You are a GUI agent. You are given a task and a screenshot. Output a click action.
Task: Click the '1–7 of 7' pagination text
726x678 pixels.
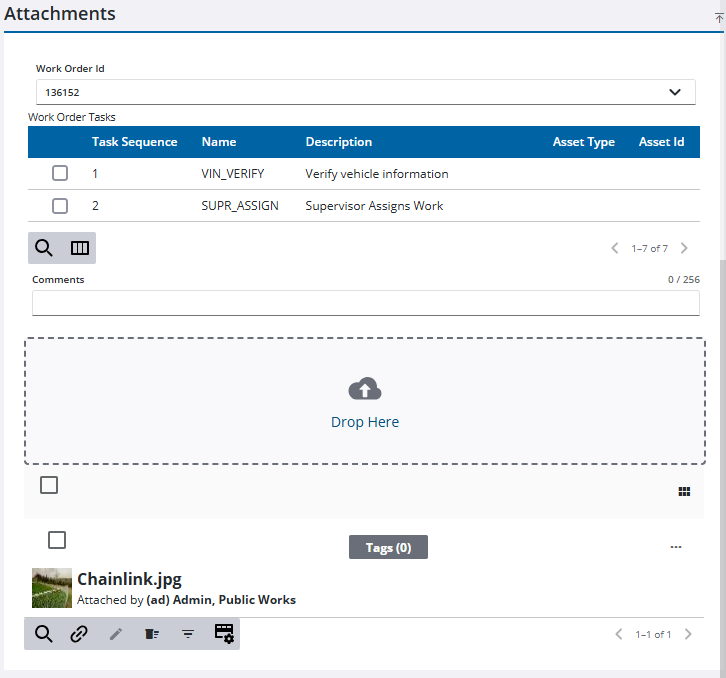[649, 248]
